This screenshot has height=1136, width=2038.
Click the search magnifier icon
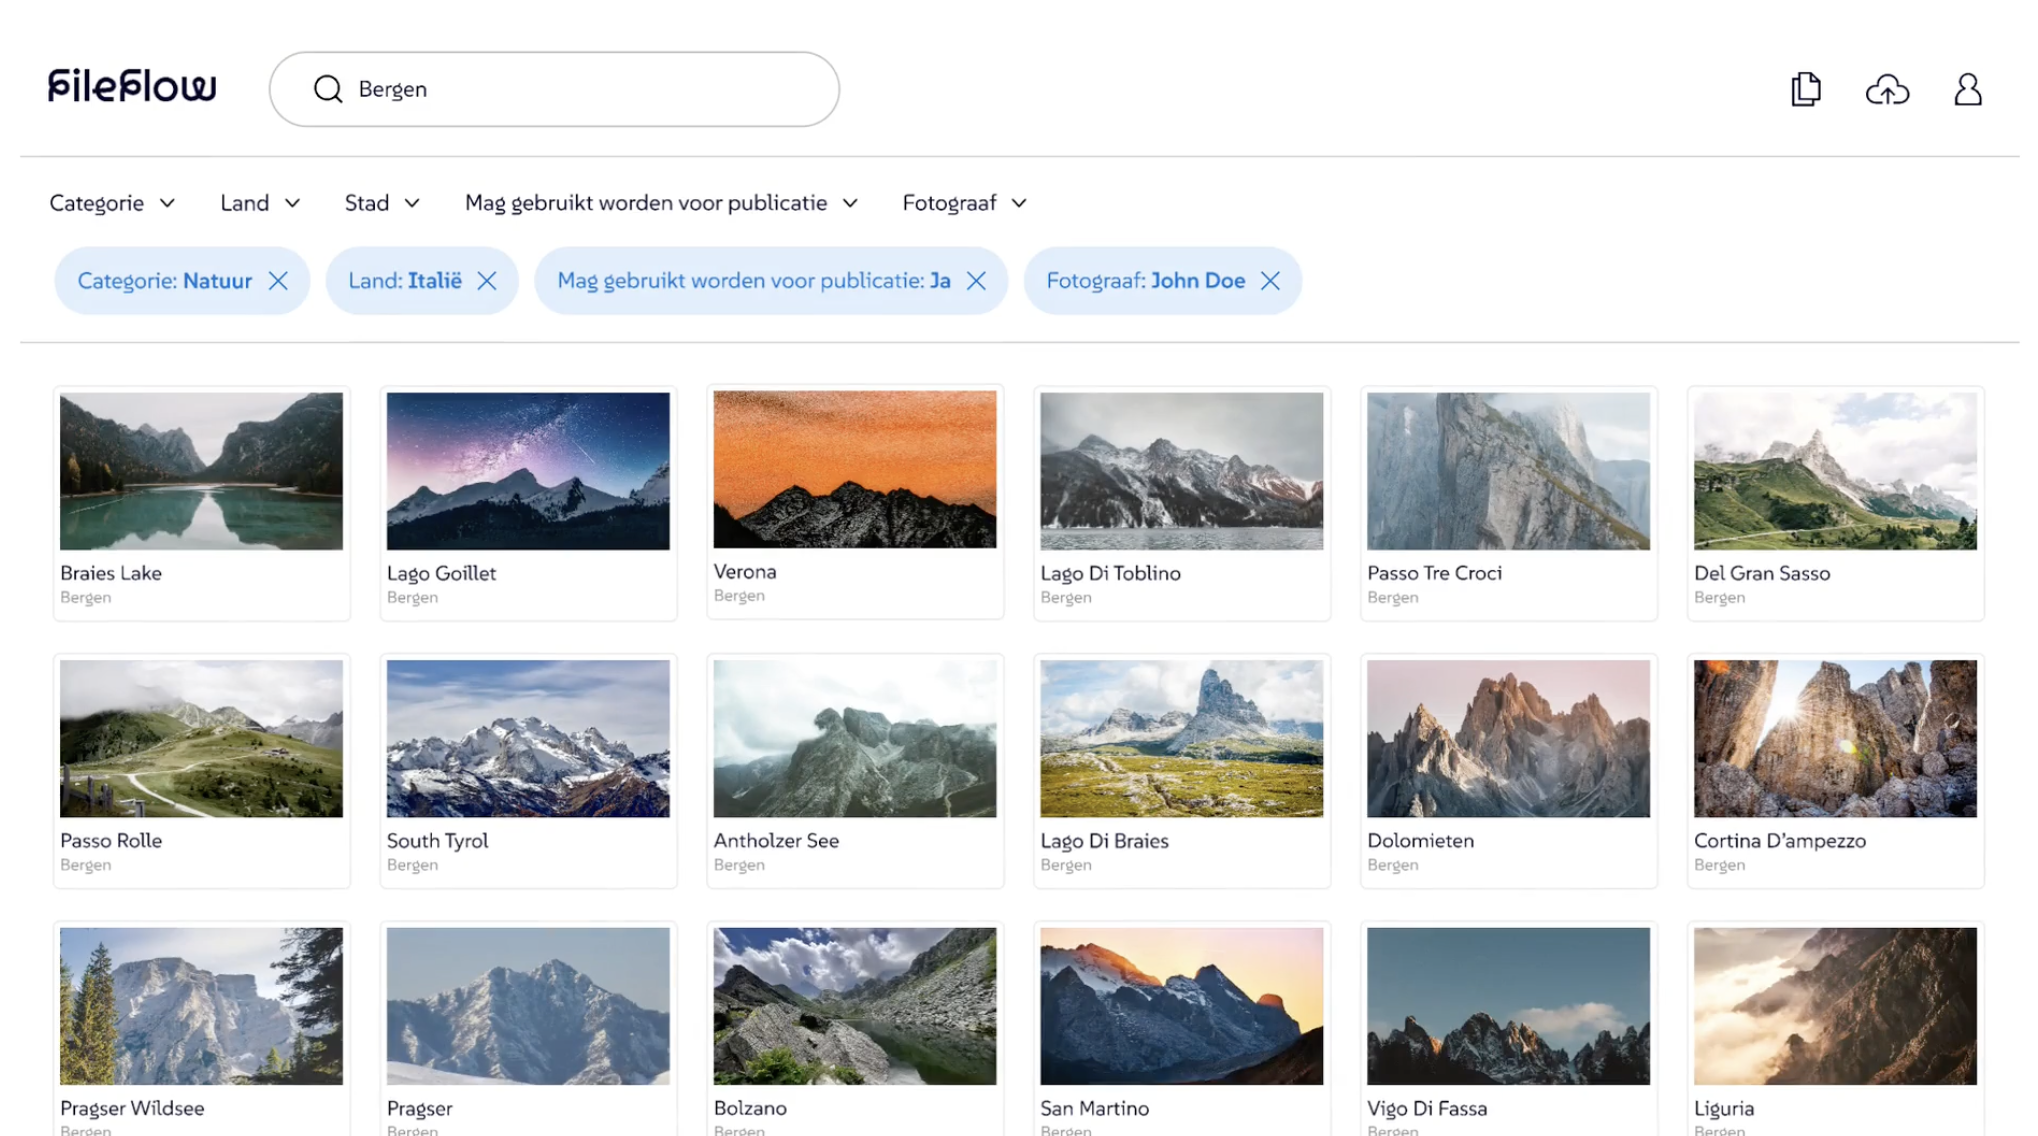[328, 89]
